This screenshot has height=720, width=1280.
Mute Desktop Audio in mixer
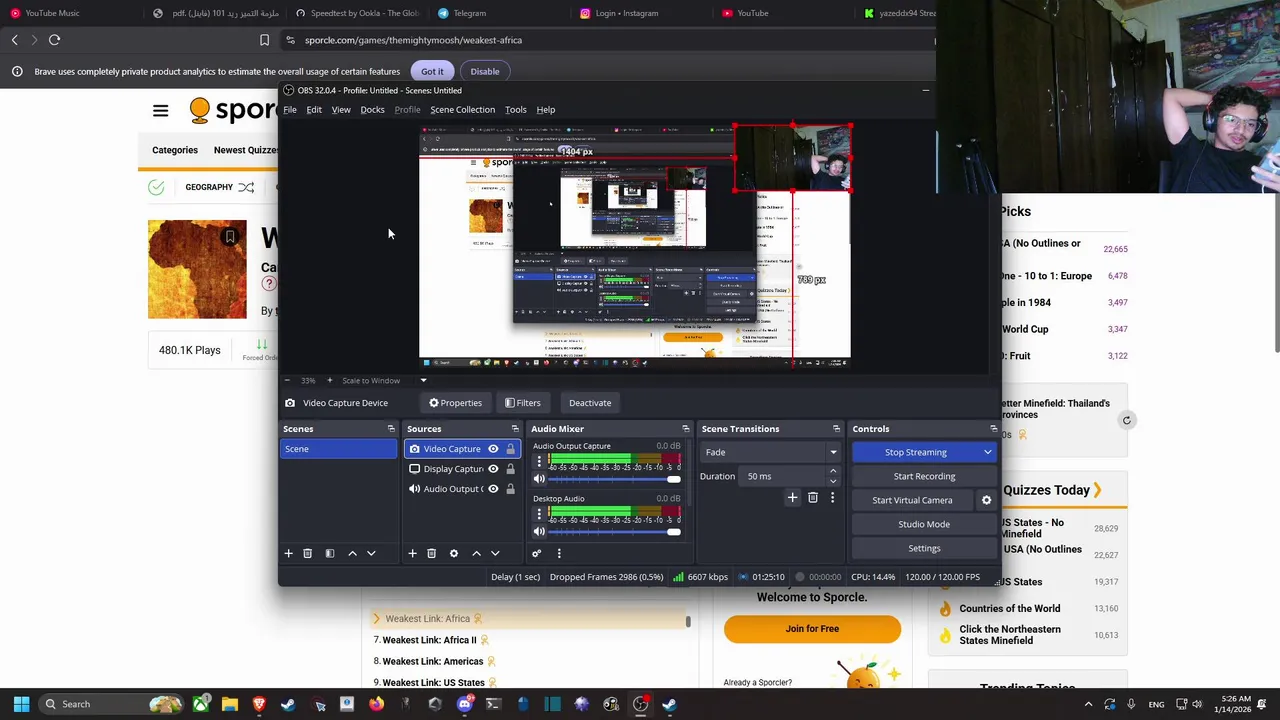[x=539, y=531]
